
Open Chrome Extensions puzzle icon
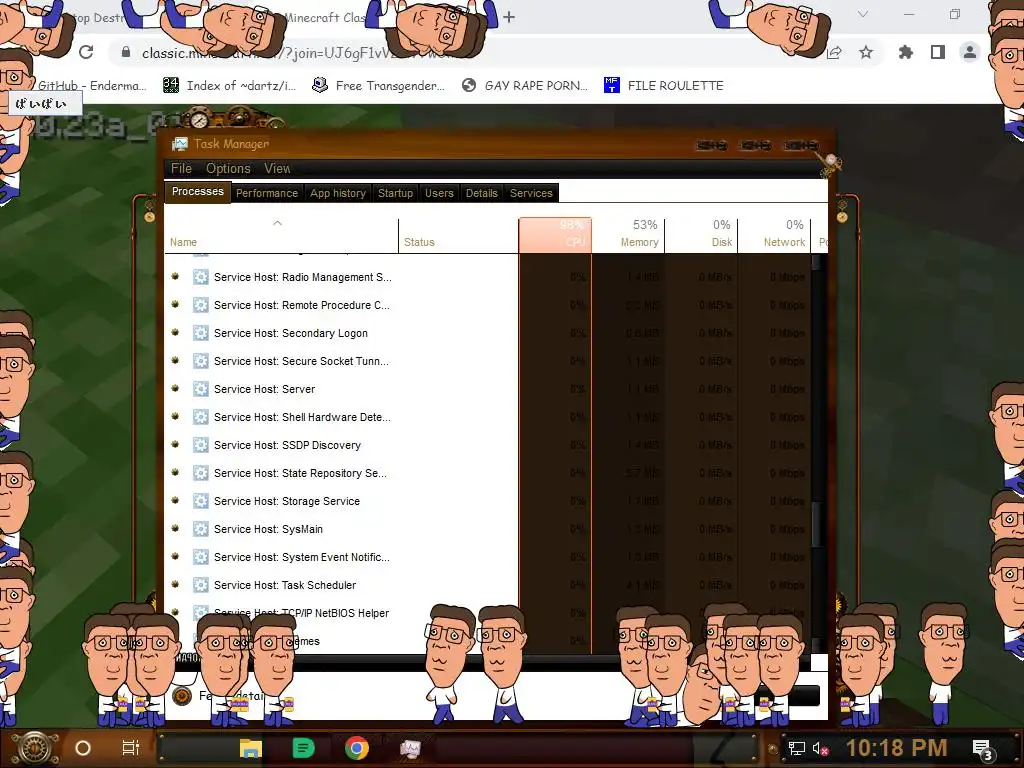click(x=905, y=52)
